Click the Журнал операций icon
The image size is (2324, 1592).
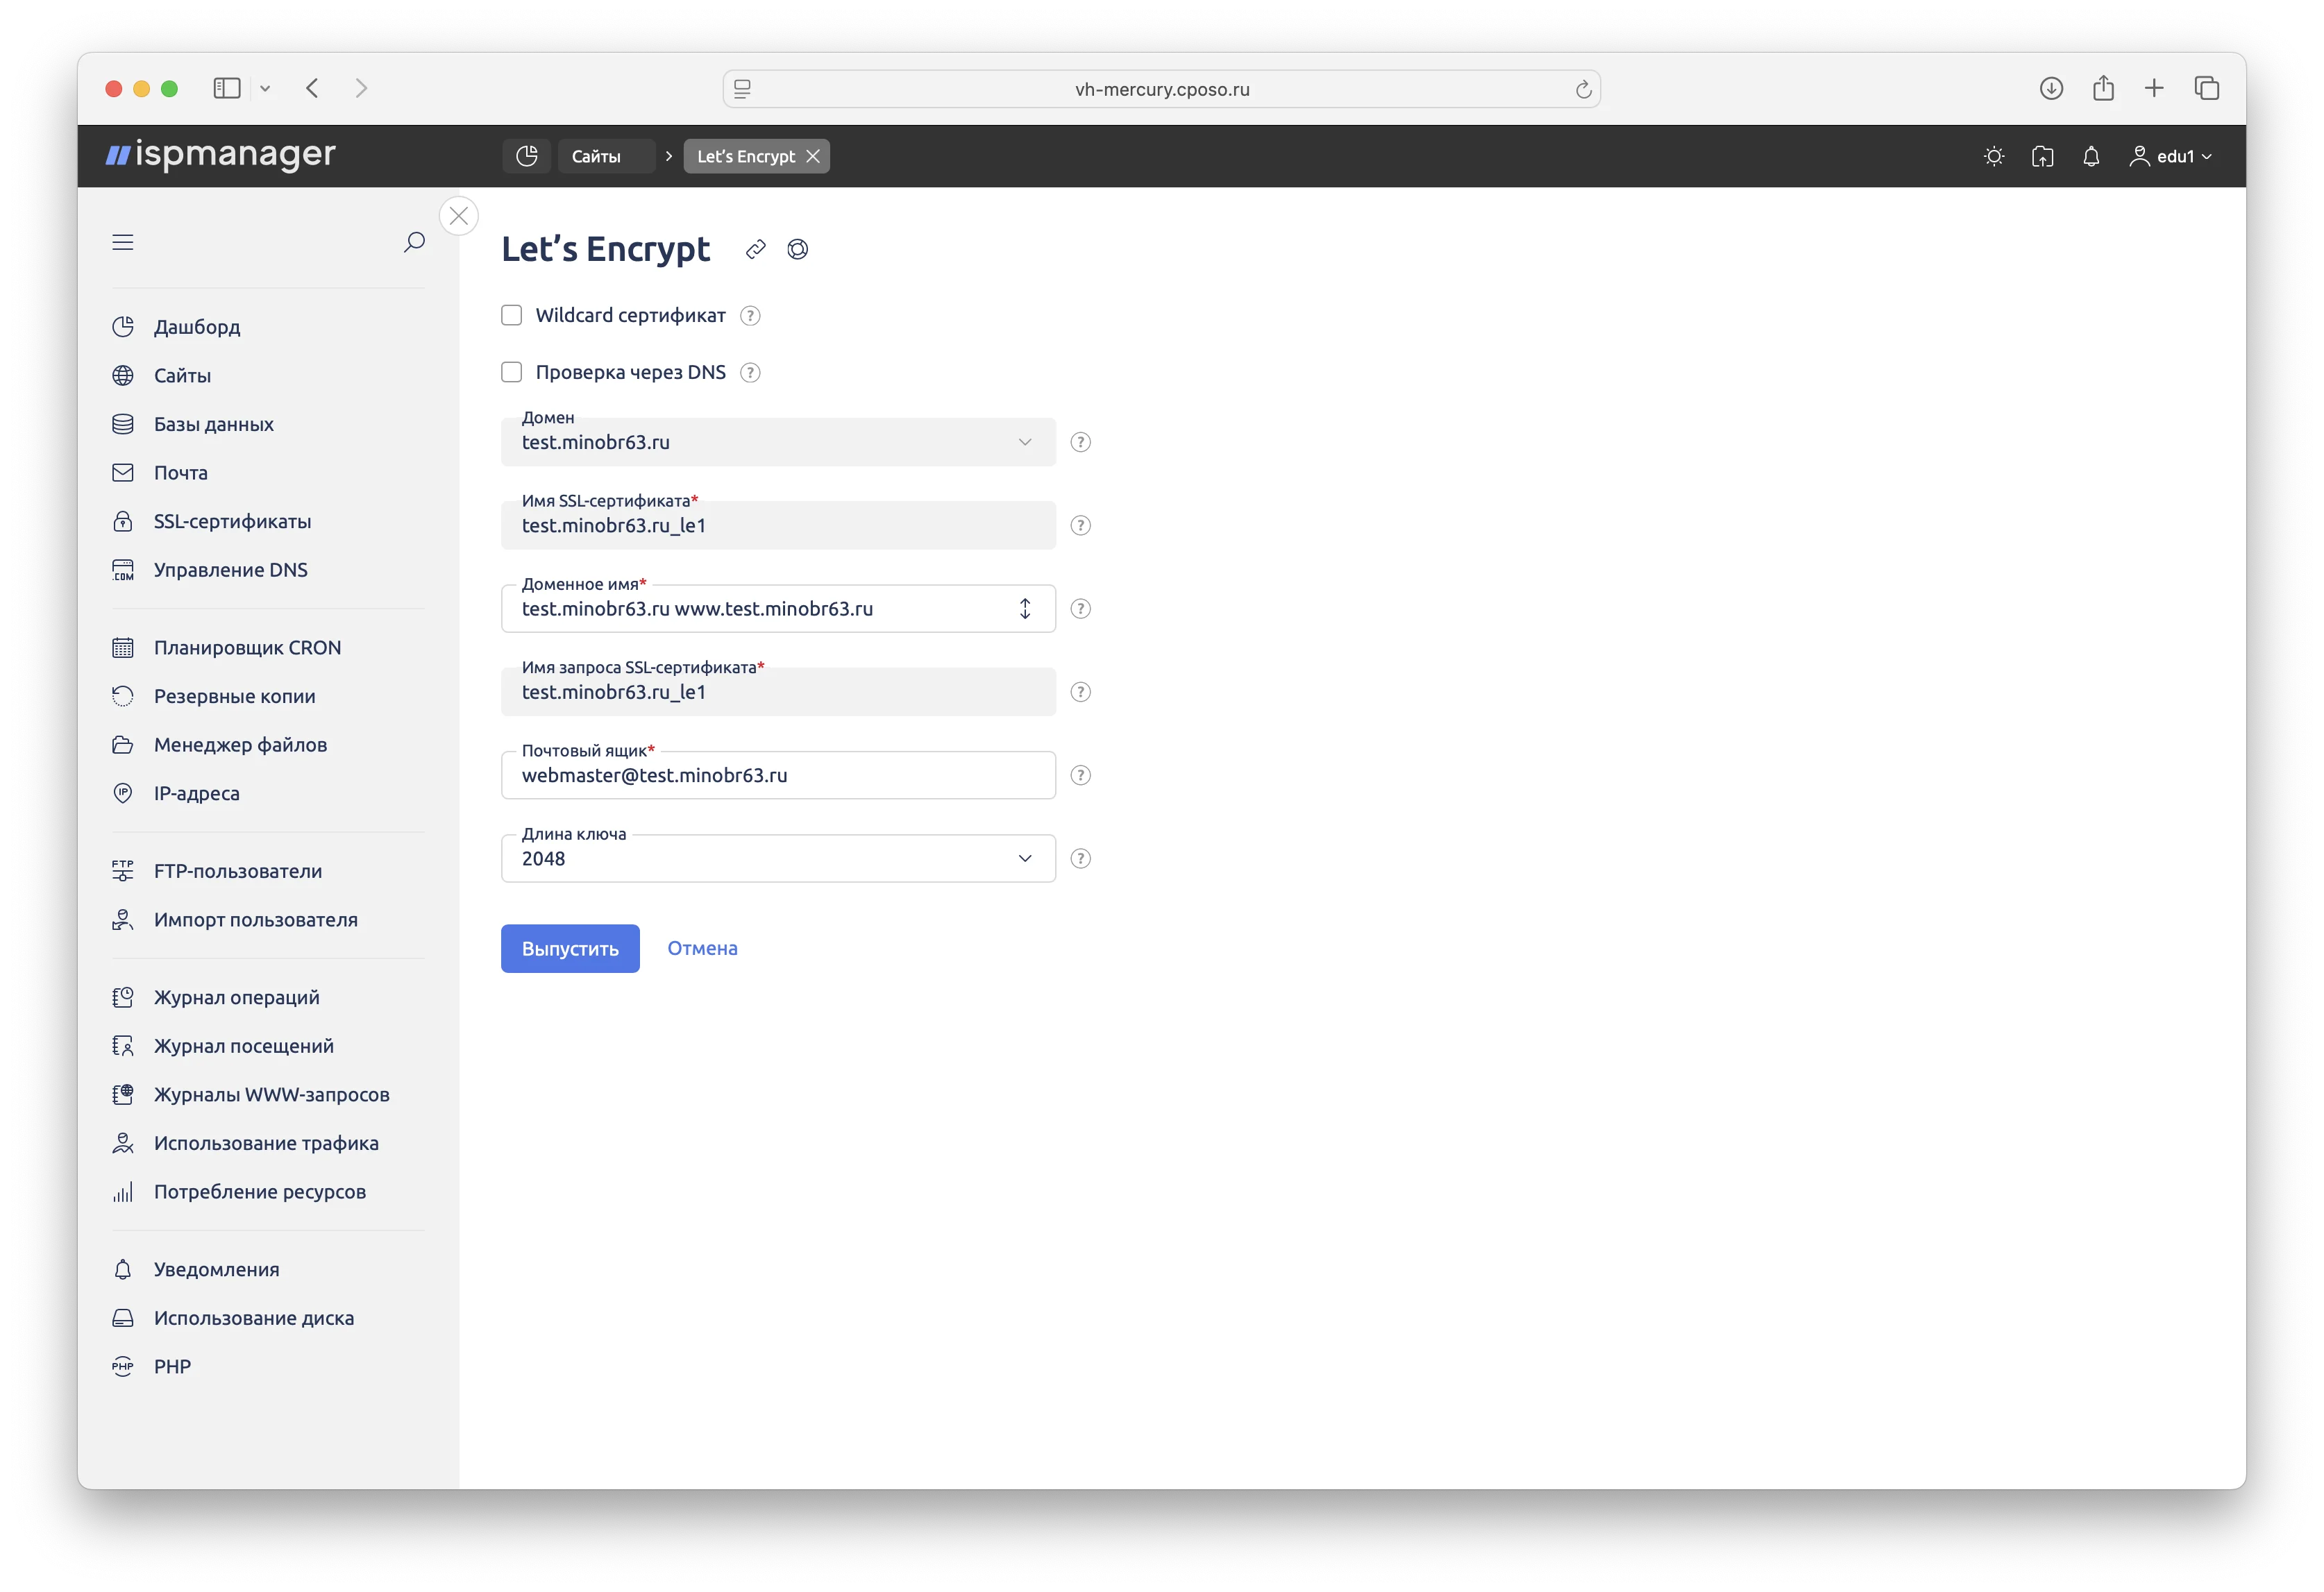pyautogui.click(x=123, y=998)
